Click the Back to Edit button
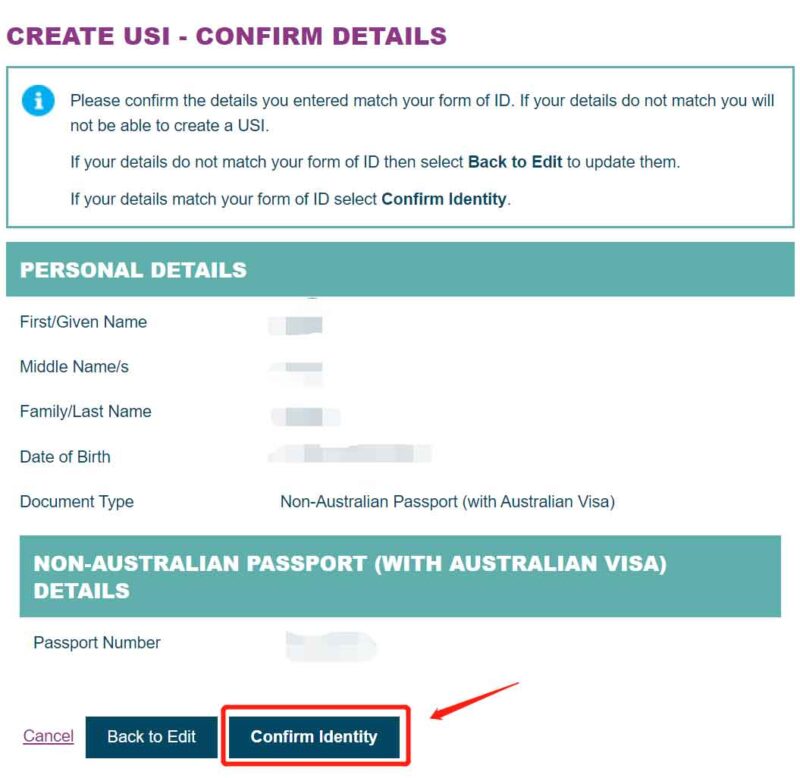The height and width of the screenshot is (778, 800). coord(152,736)
